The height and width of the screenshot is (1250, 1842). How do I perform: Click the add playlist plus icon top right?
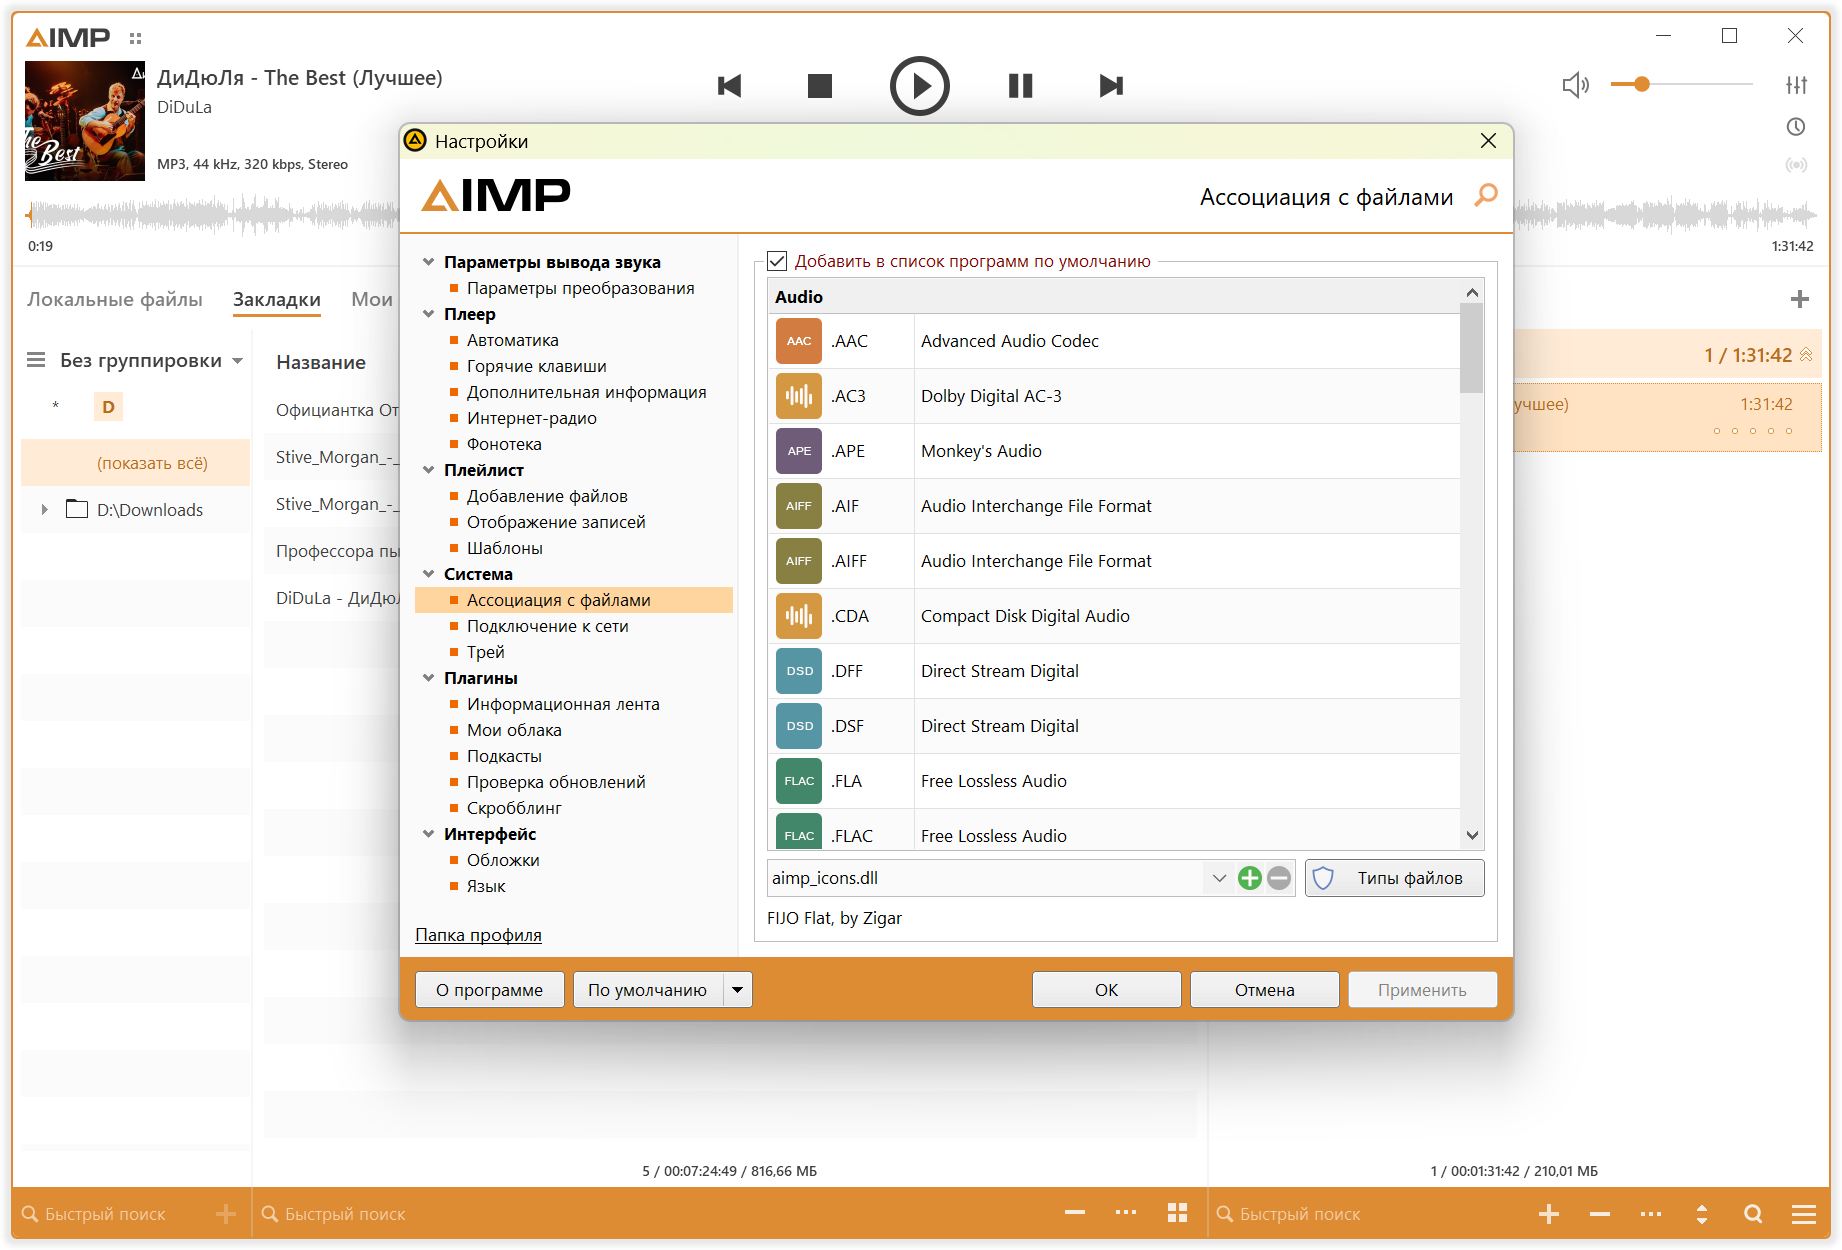pos(1800,299)
